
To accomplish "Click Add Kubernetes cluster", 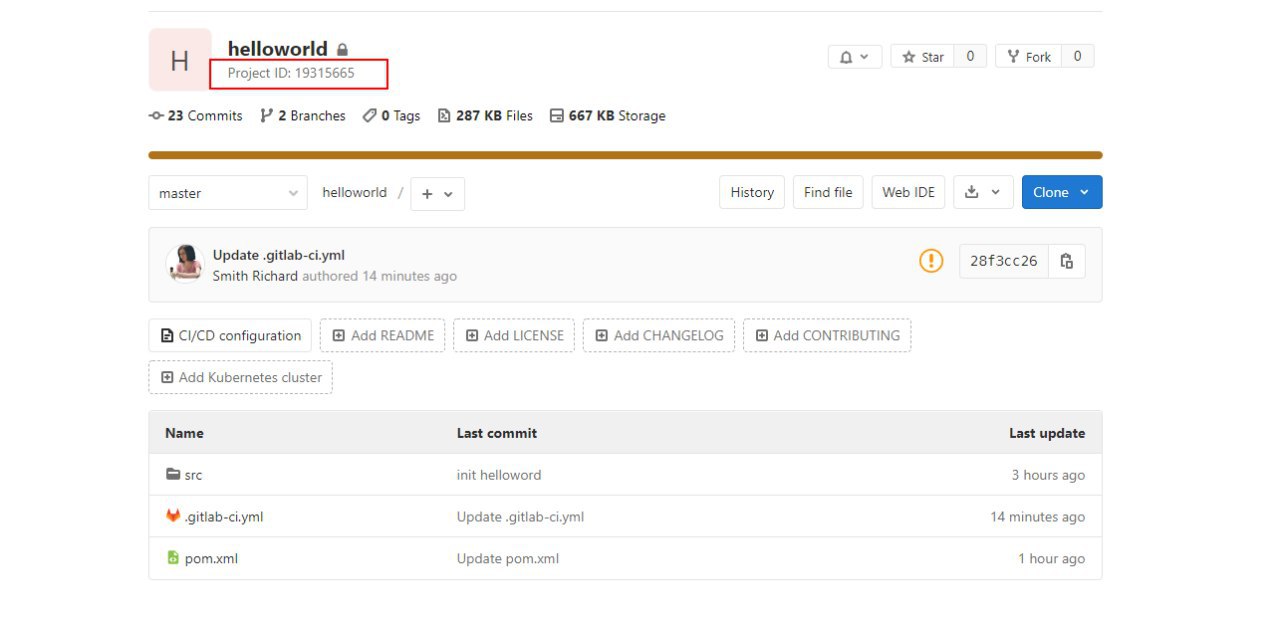I will click(x=240, y=378).
